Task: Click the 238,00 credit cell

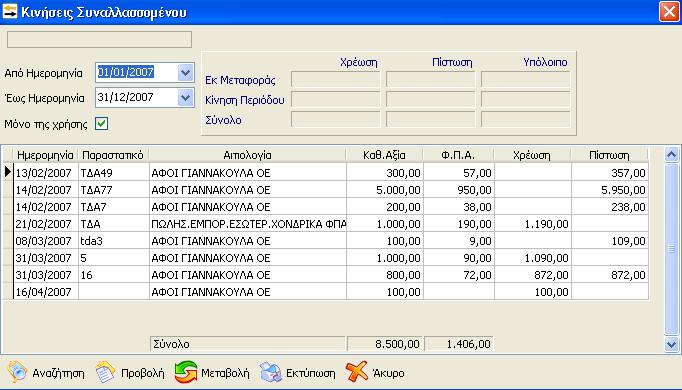Action: pyautogui.click(x=610, y=207)
